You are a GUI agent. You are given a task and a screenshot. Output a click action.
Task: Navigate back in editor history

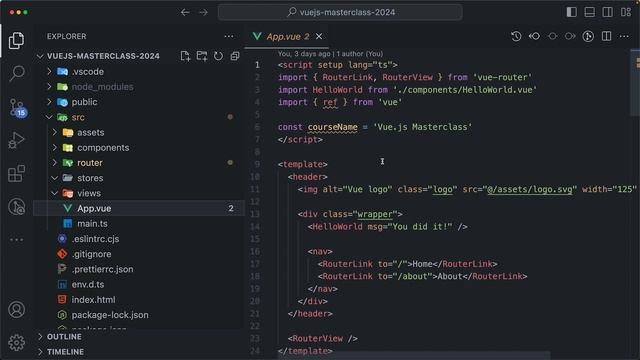[185, 12]
